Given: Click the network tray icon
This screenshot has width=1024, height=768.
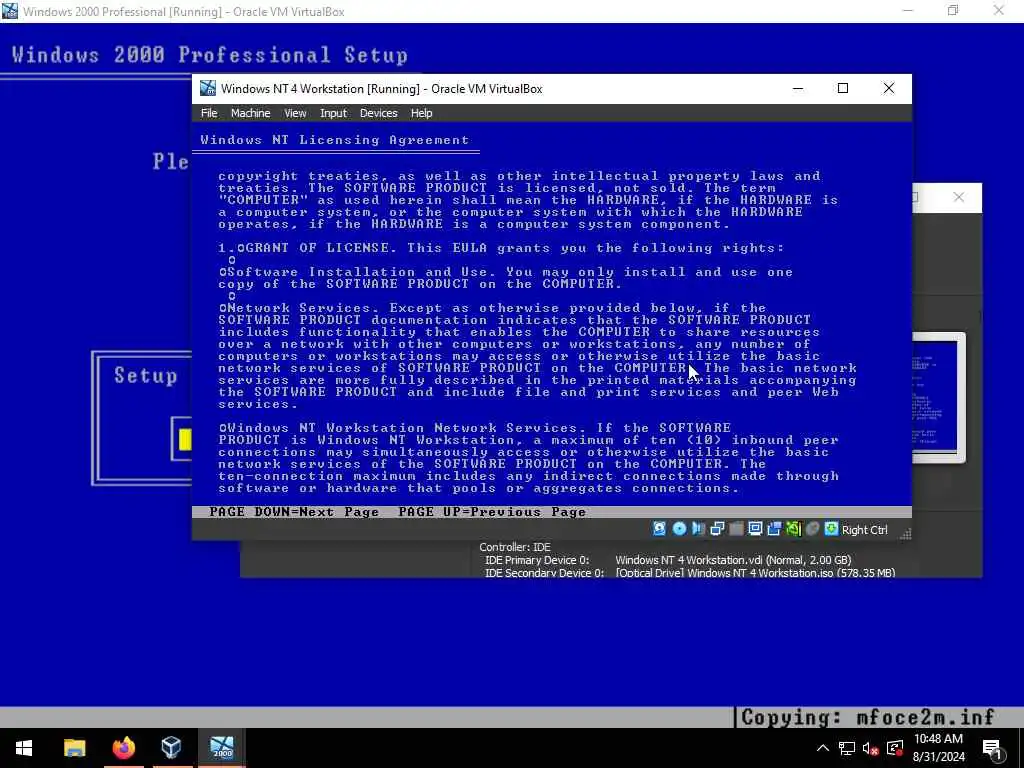Looking at the screenshot, I should tap(847, 748).
